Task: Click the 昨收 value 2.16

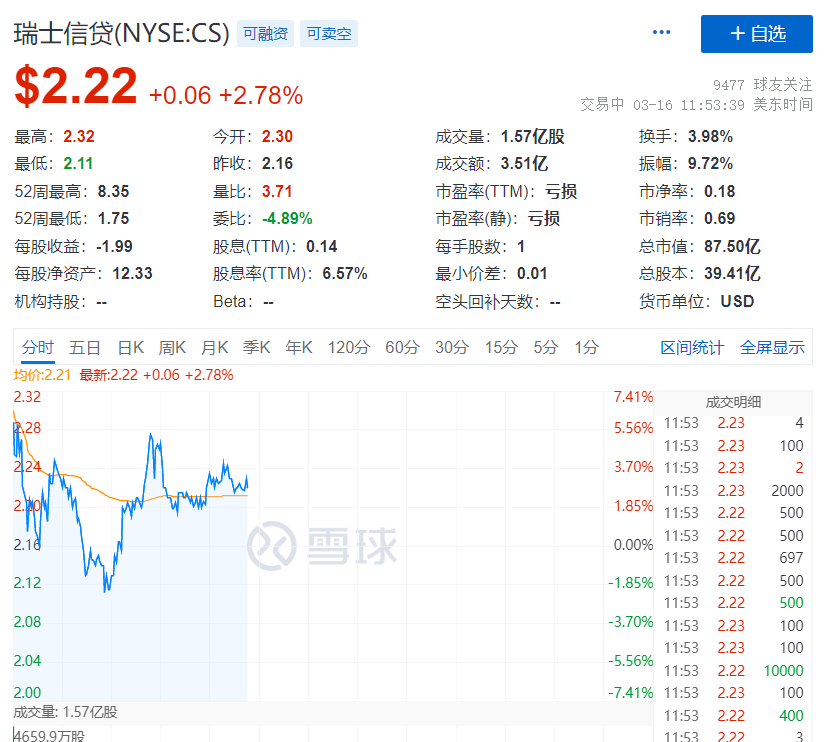Action: 277,164
